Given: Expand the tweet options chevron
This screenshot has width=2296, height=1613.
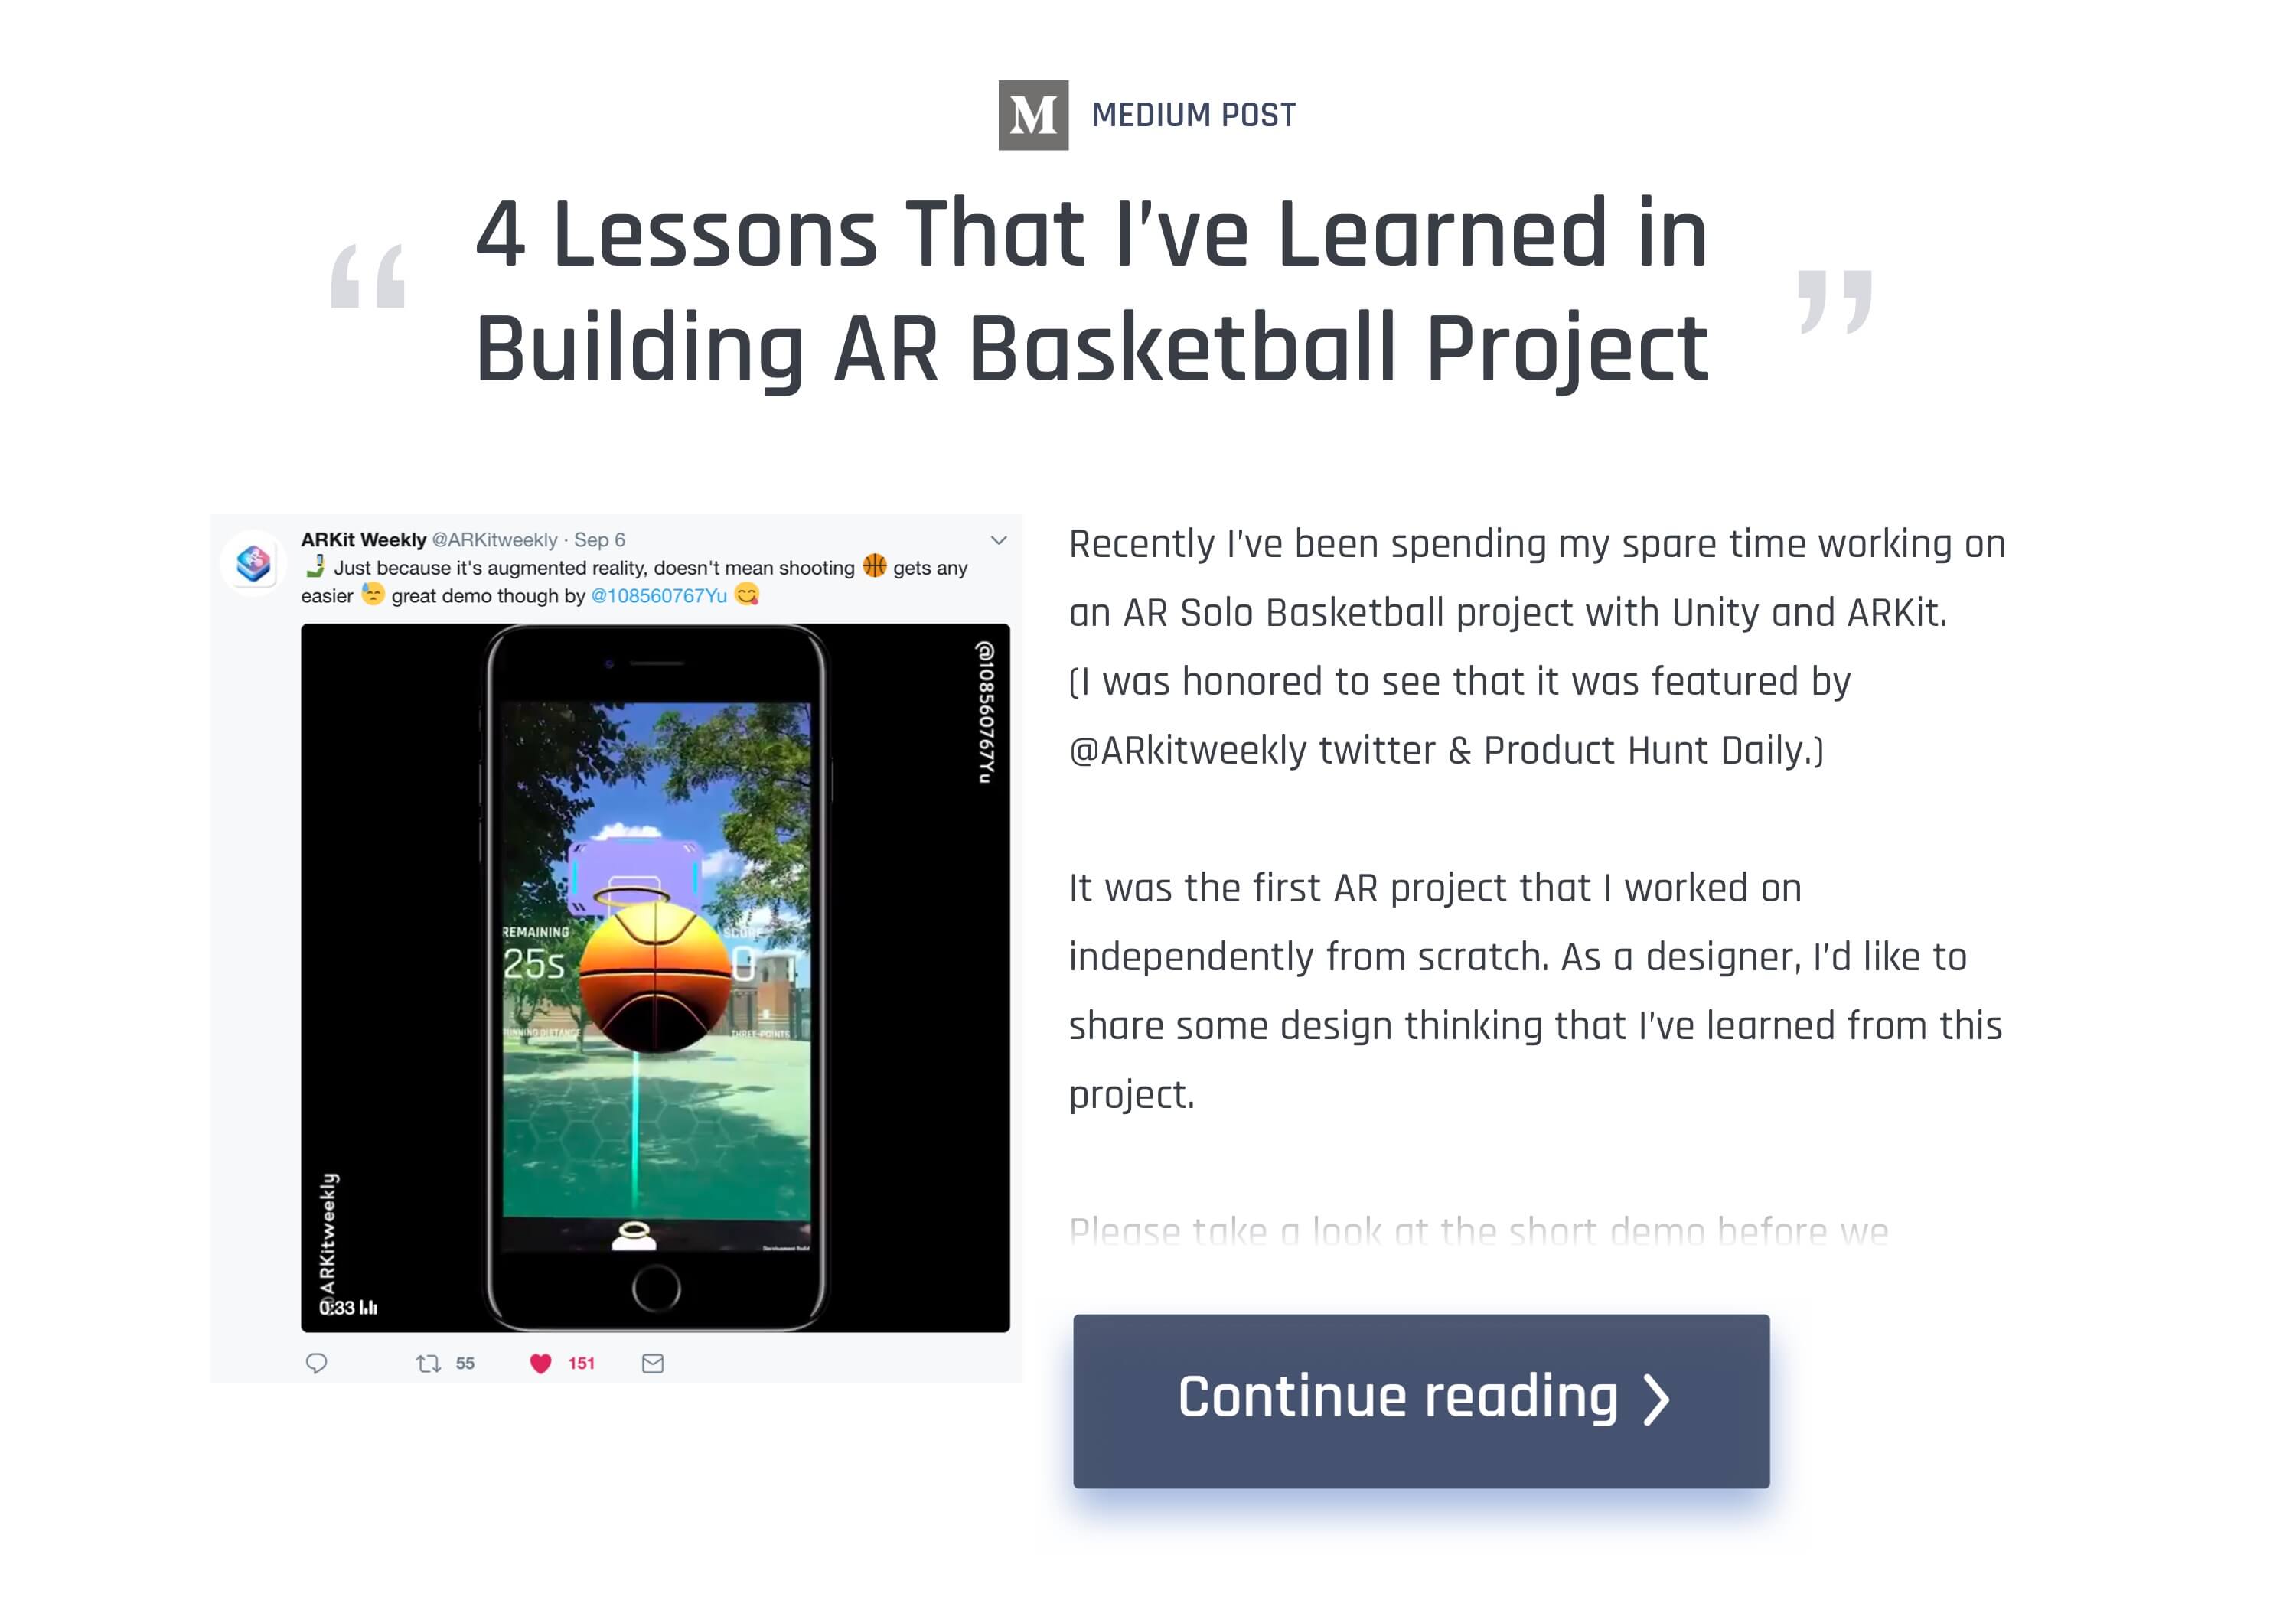Looking at the screenshot, I should click(998, 540).
